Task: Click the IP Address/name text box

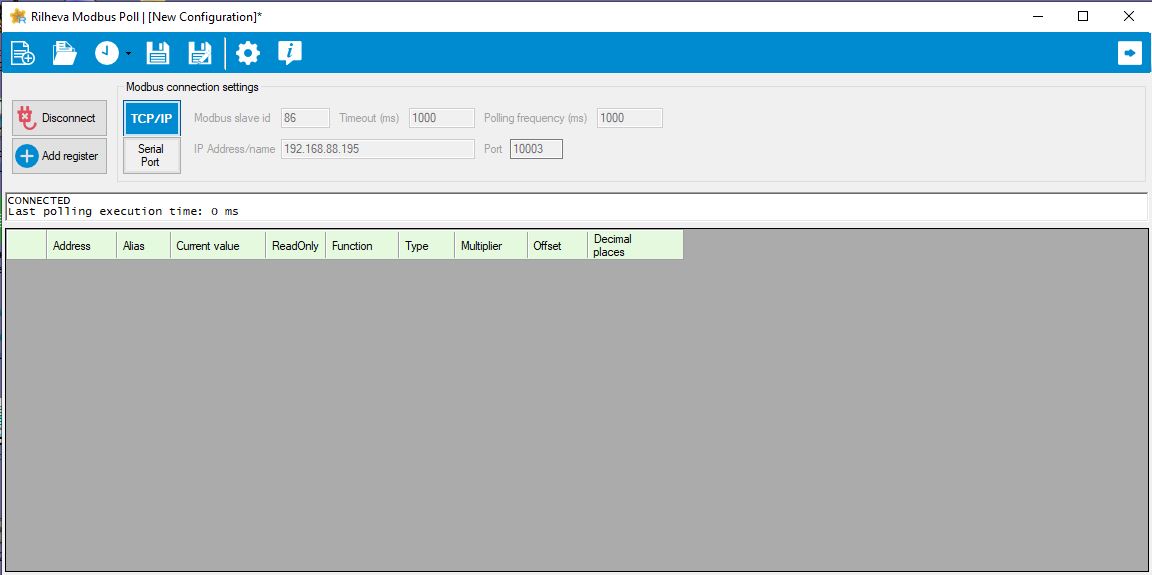Action: click(377, 149)
